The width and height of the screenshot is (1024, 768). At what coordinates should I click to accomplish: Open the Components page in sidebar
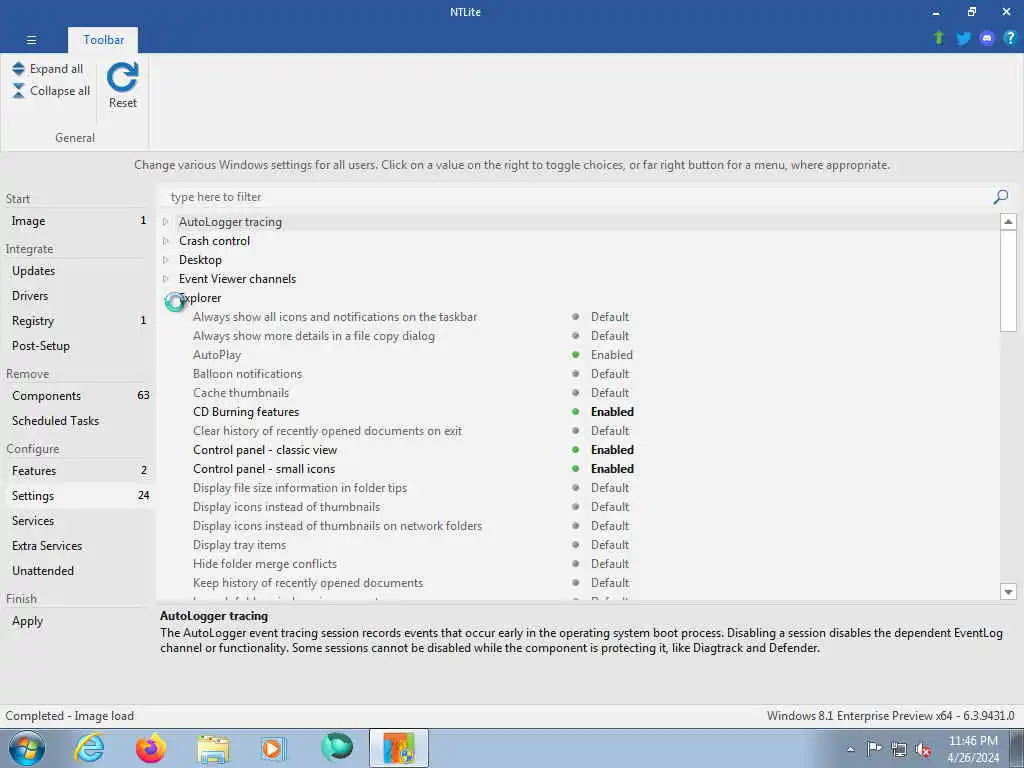tap(78, 396)
